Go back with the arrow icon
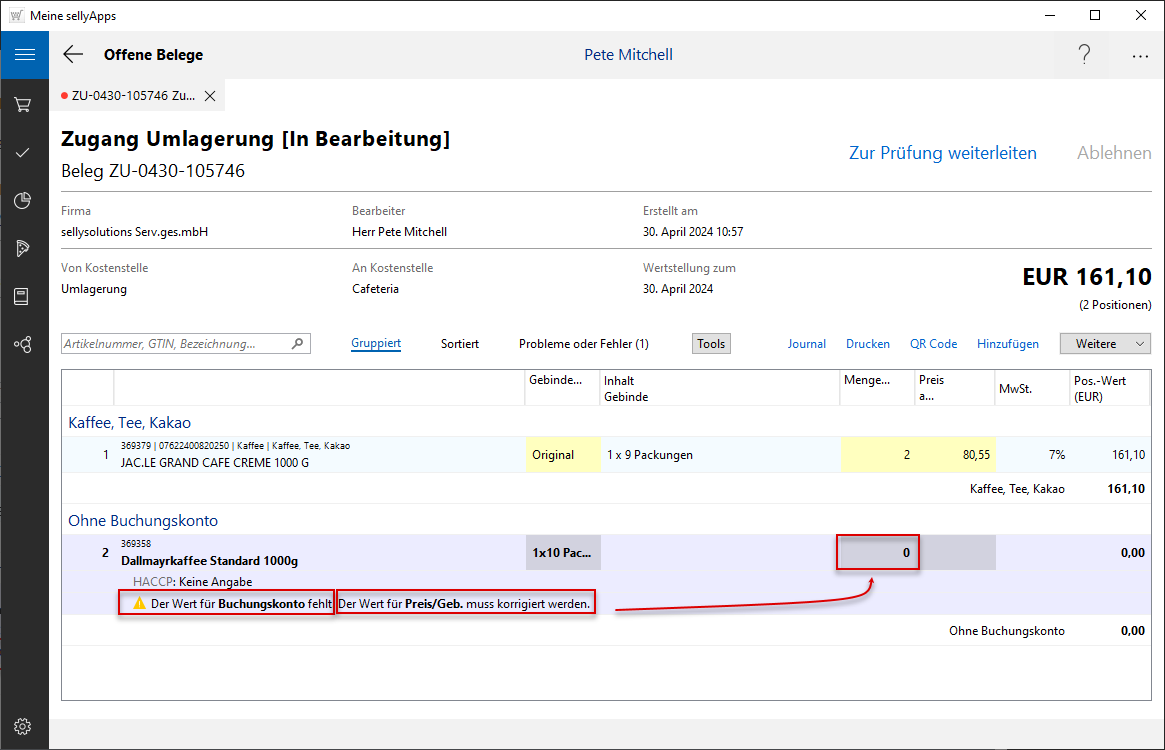The image size is (1165, 750). 73,55
